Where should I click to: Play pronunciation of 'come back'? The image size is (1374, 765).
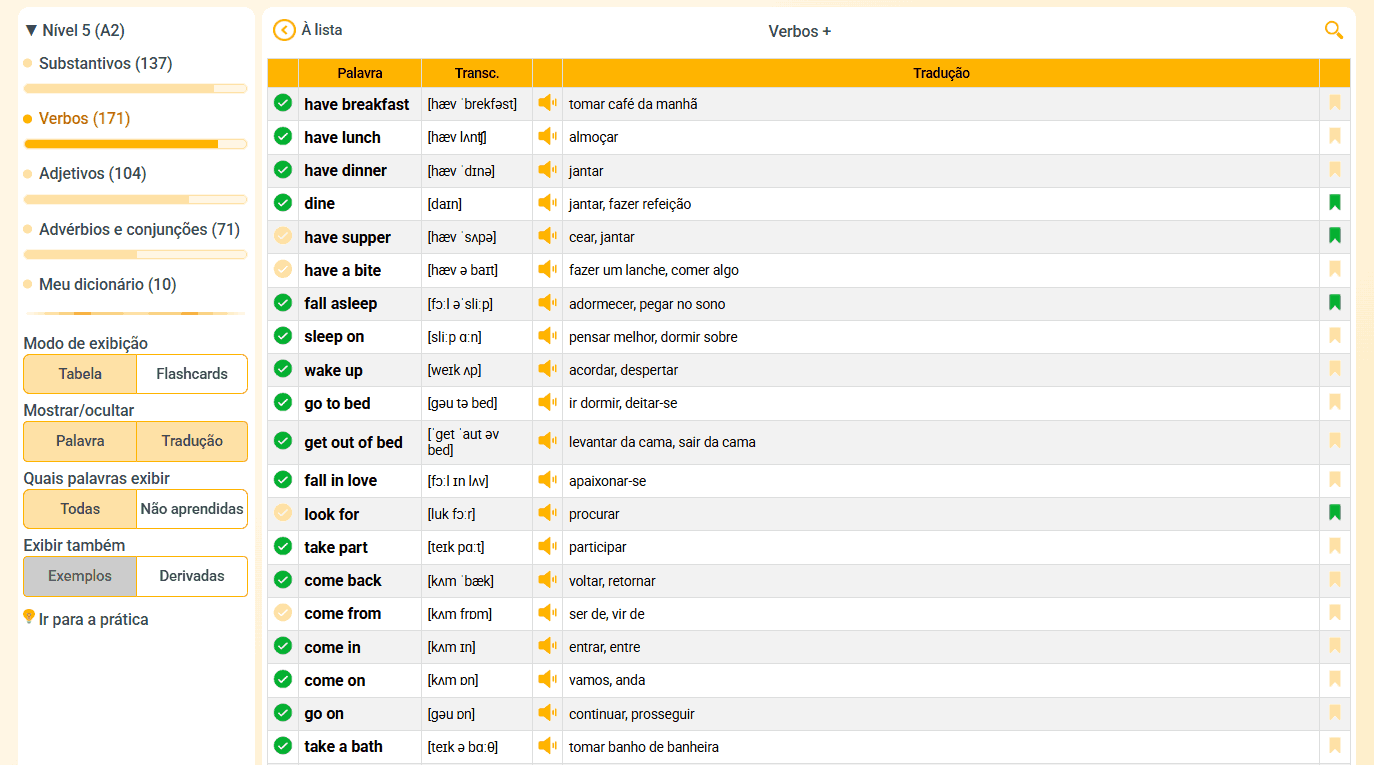click(x=547, y=579)
